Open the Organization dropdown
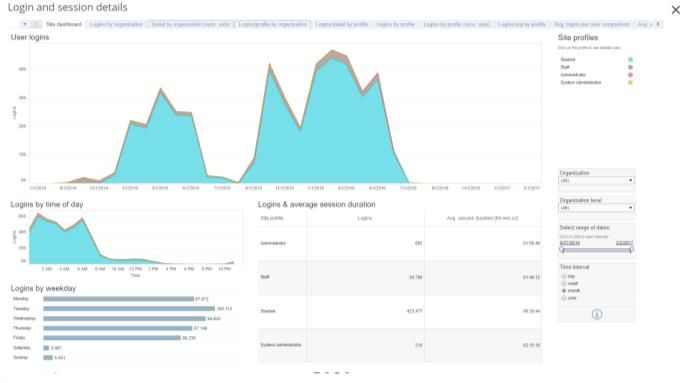Viewport: 692px width, 383px height. [x=596, y=180]
